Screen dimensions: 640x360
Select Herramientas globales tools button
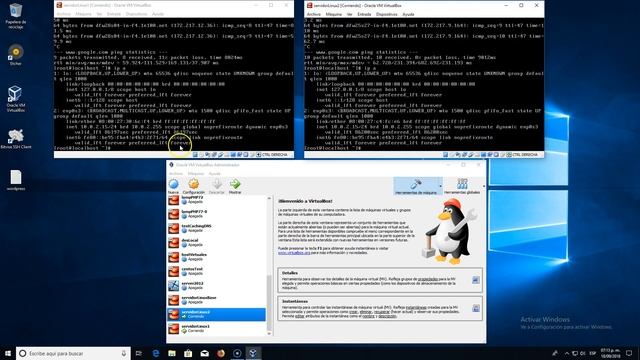[x=462, y=186]
